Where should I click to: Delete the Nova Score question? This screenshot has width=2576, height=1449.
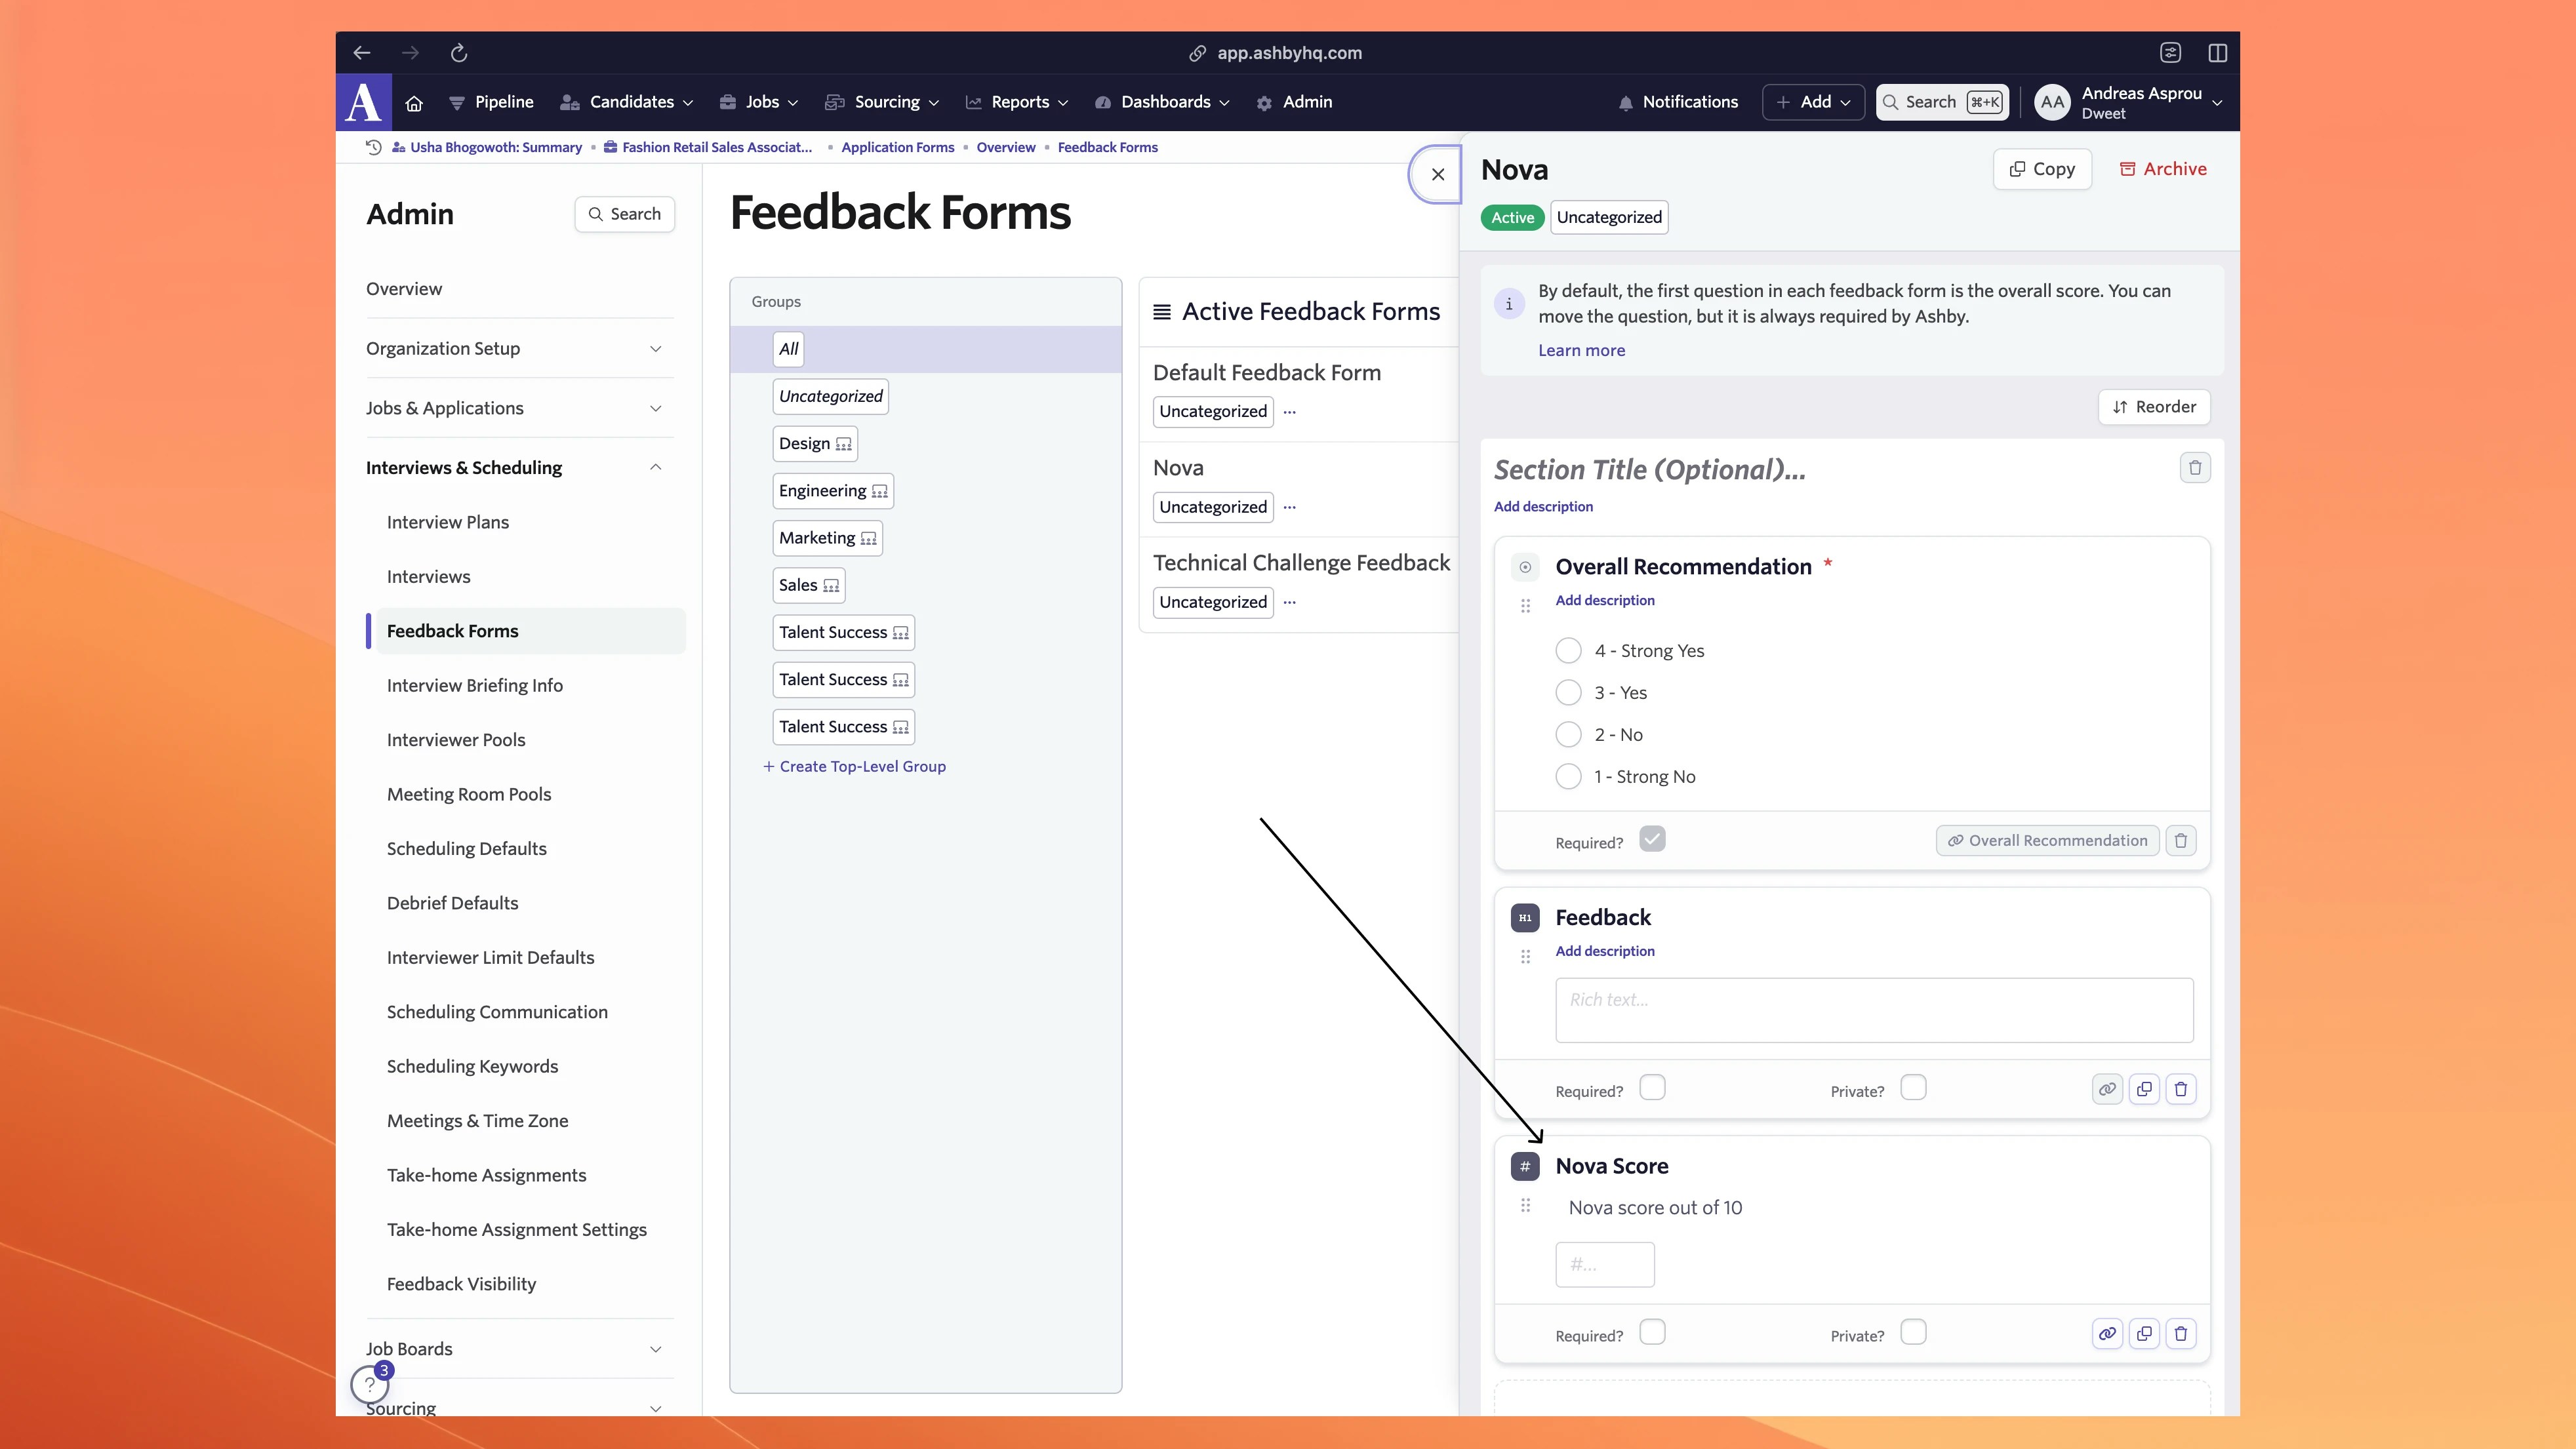coord(2182,1333)
